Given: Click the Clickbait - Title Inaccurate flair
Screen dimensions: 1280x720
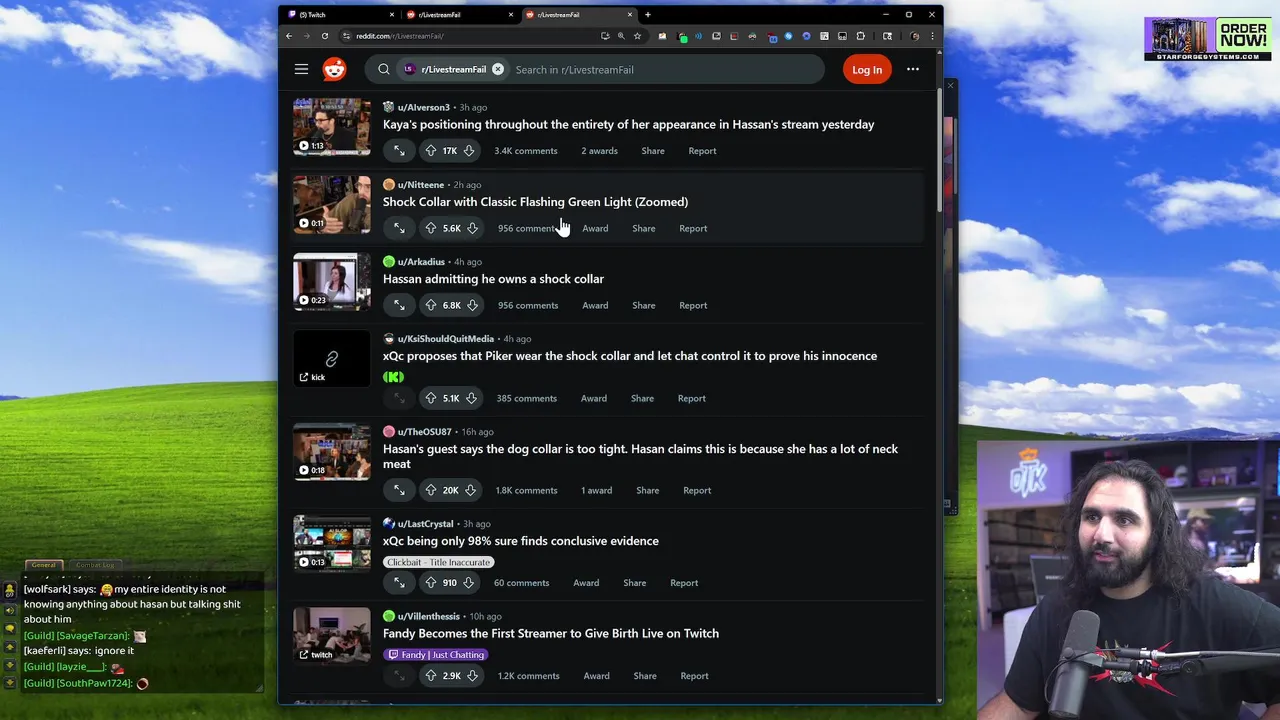Looking at the screenshot, I should pyautogui.click(x=438, y=562).
